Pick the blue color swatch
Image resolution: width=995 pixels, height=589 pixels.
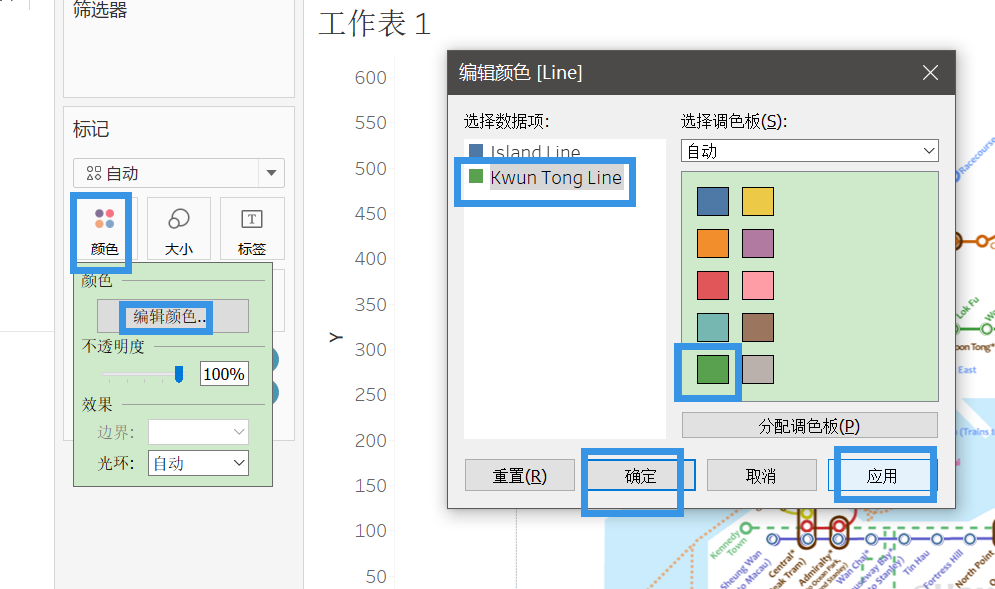pyautogui.click(x=713, y=201)
